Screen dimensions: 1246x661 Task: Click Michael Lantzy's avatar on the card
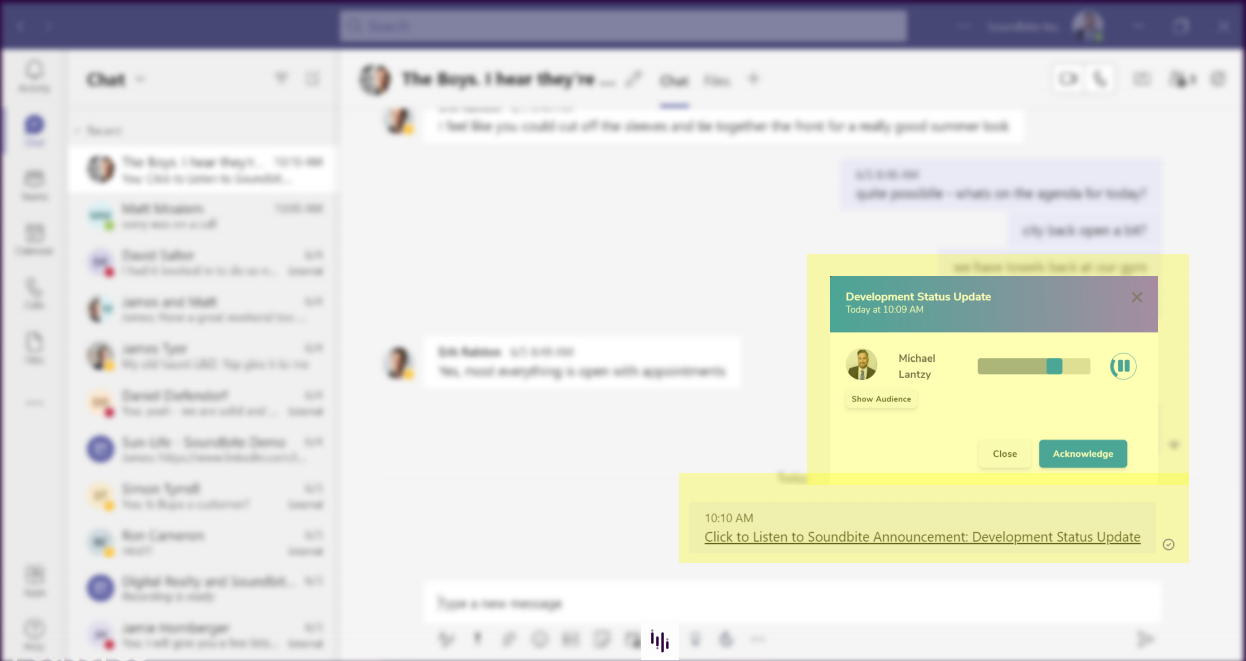[862, 365]
